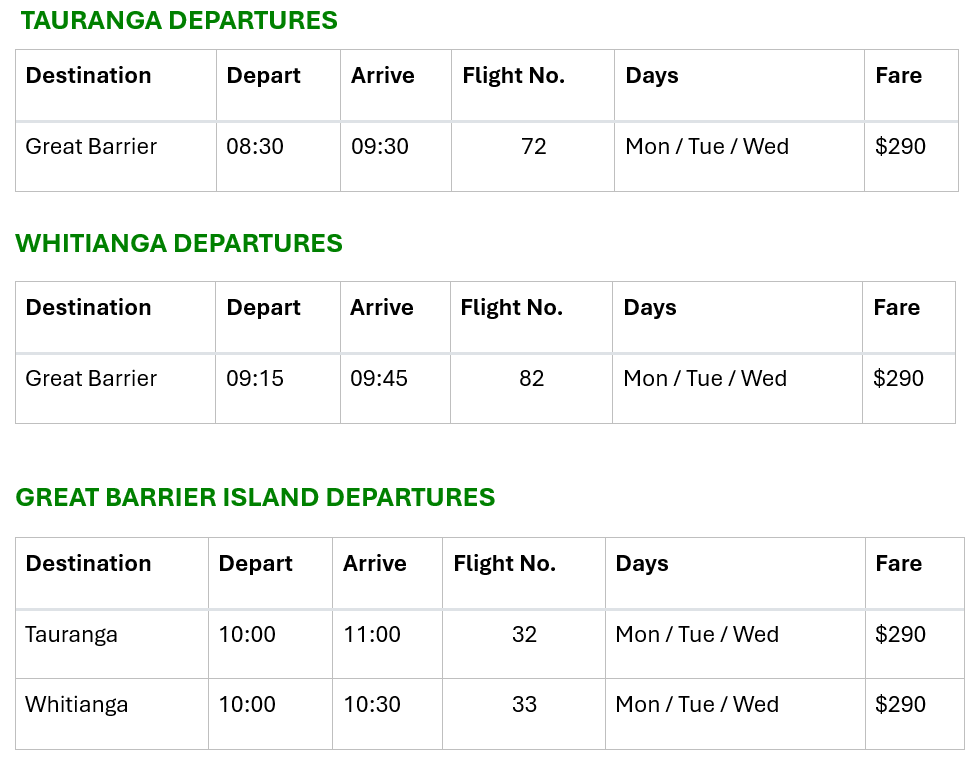
Task: Select flight number 33 cell
Action: 524,705
